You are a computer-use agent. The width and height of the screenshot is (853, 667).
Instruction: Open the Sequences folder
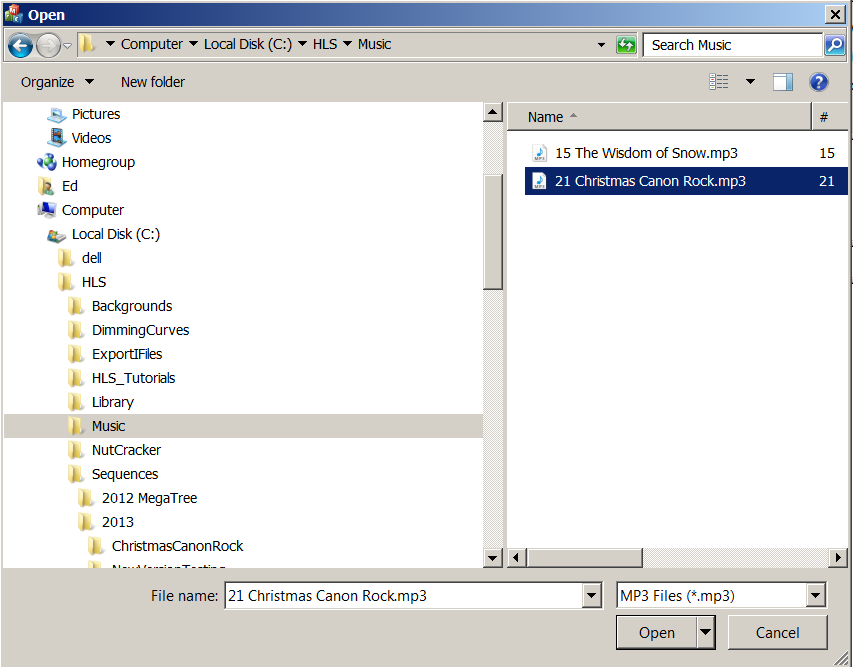click(125, 474)
